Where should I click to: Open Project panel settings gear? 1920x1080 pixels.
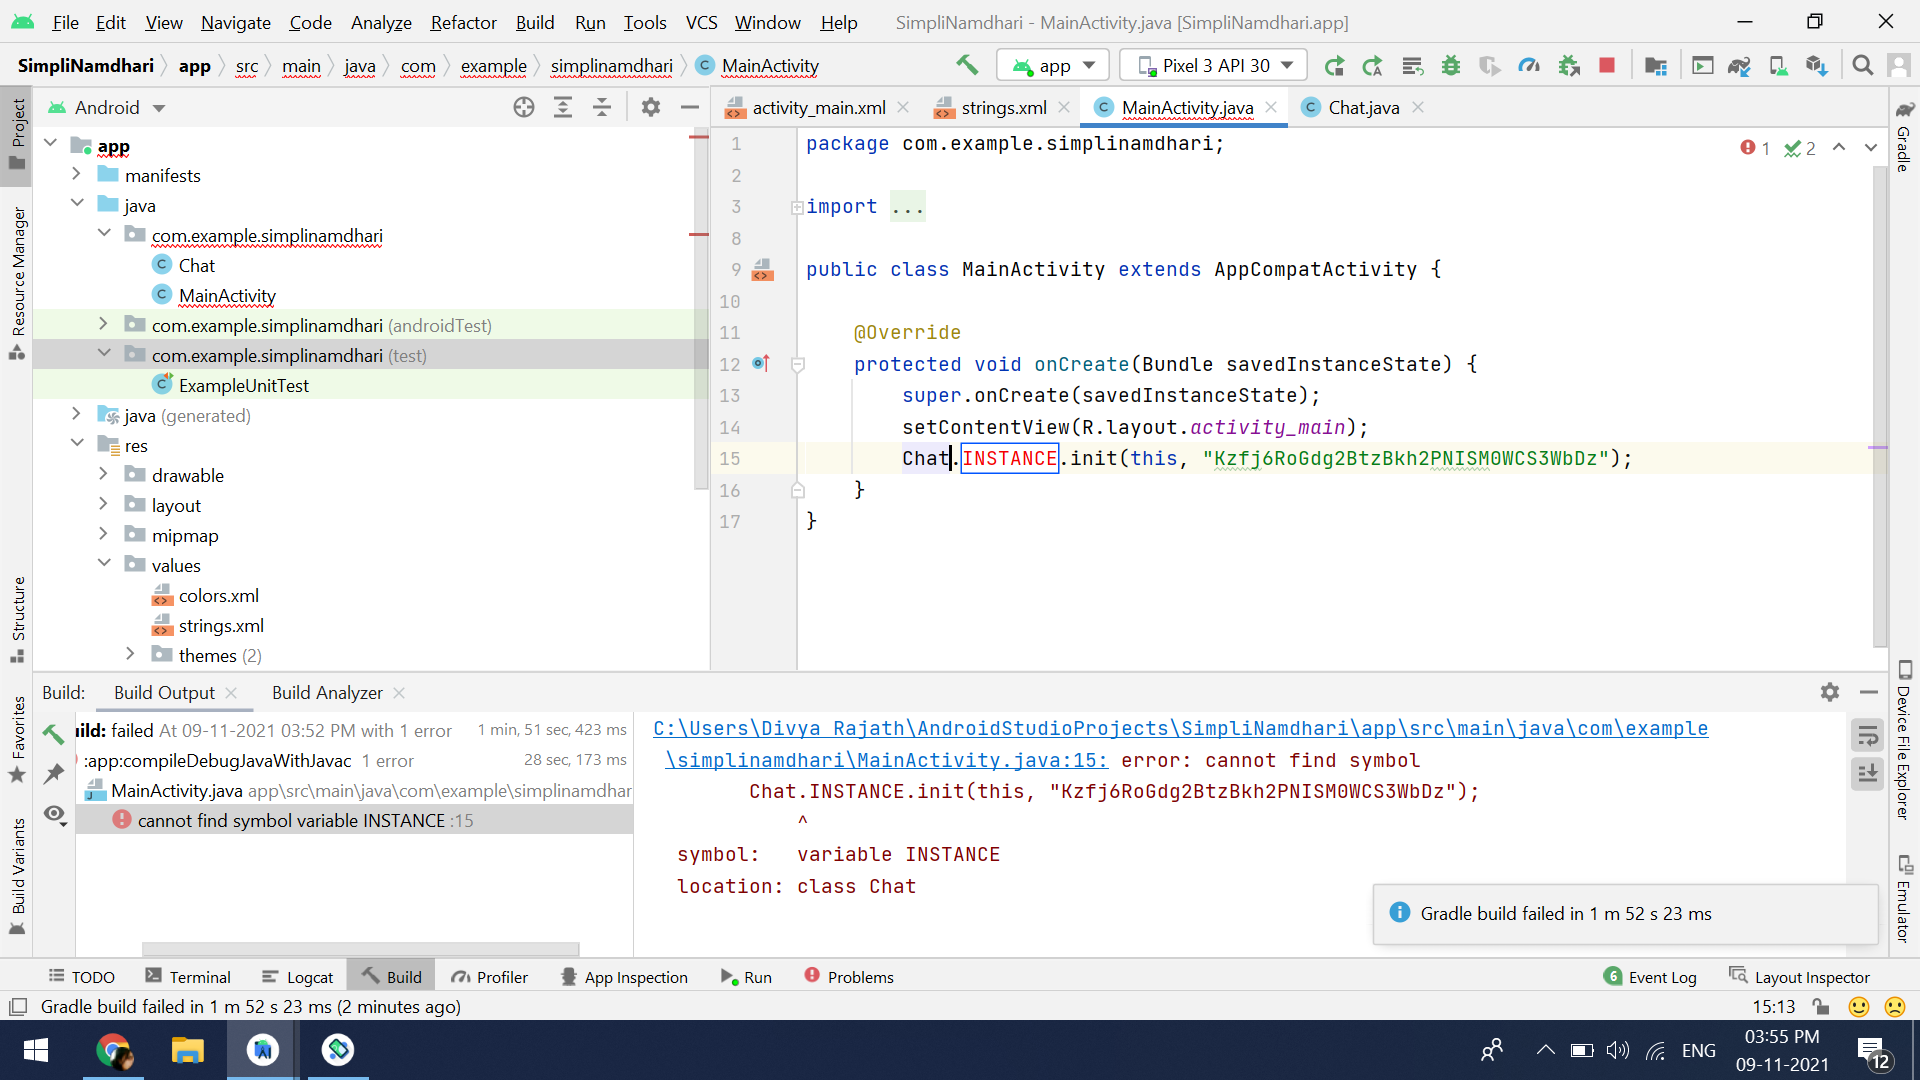click(x=651, y=107)
